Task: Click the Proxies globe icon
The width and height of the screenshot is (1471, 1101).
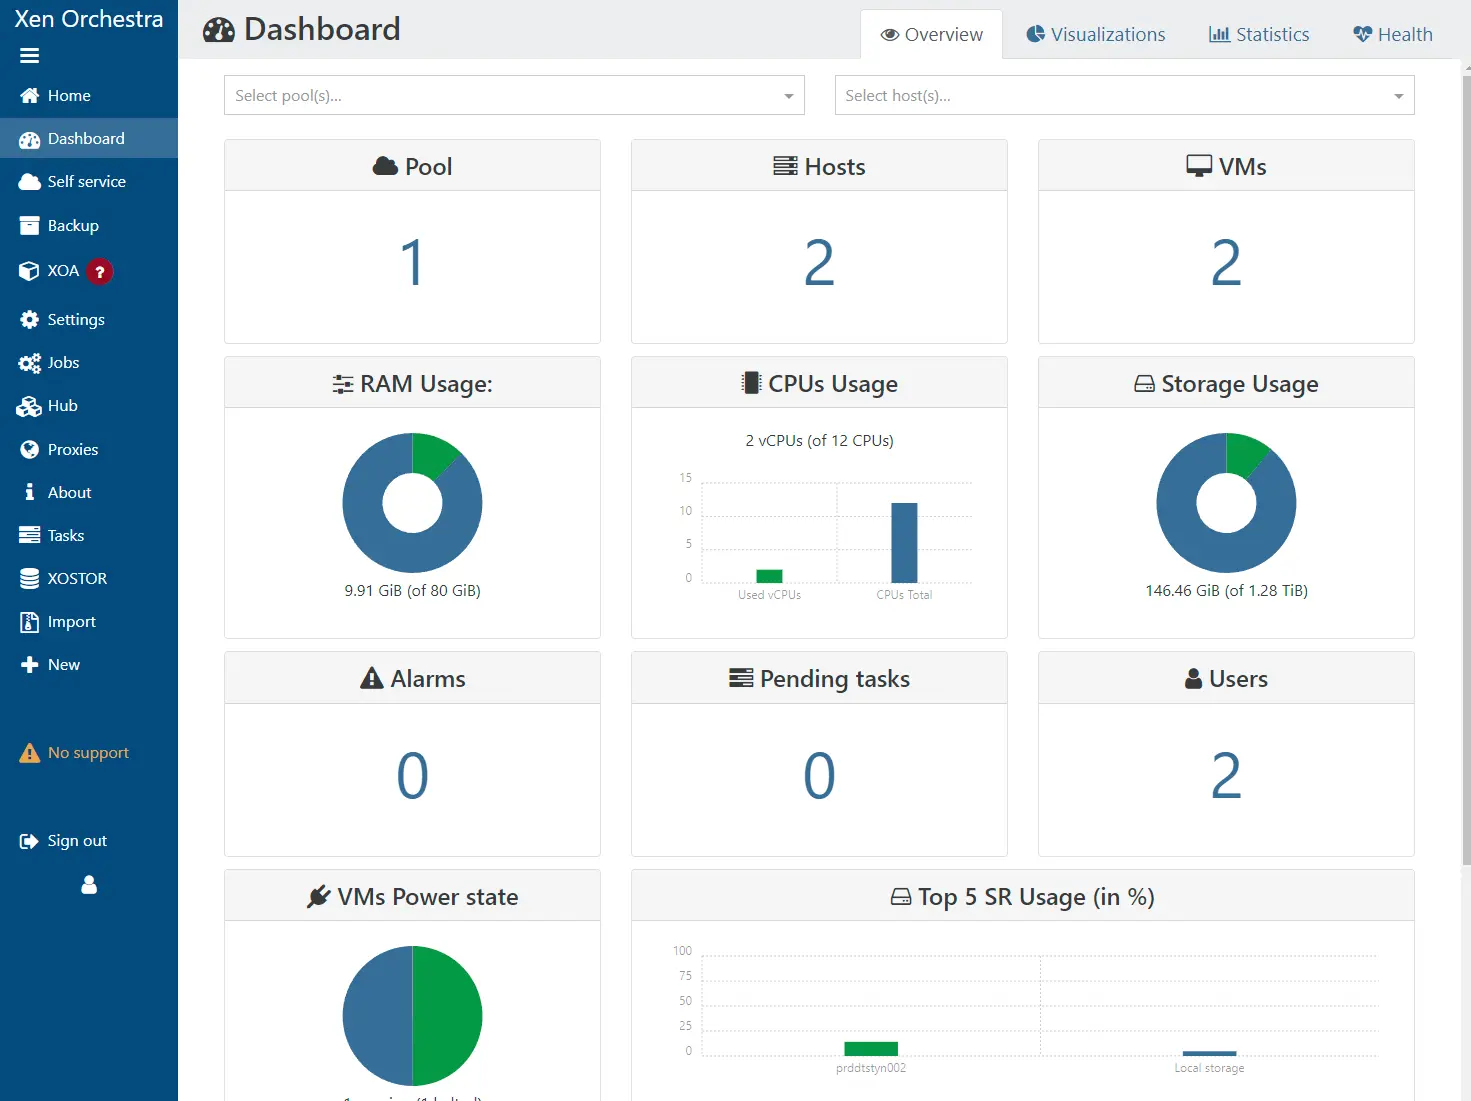Action: pyautogui.click(x=29, y=450)
